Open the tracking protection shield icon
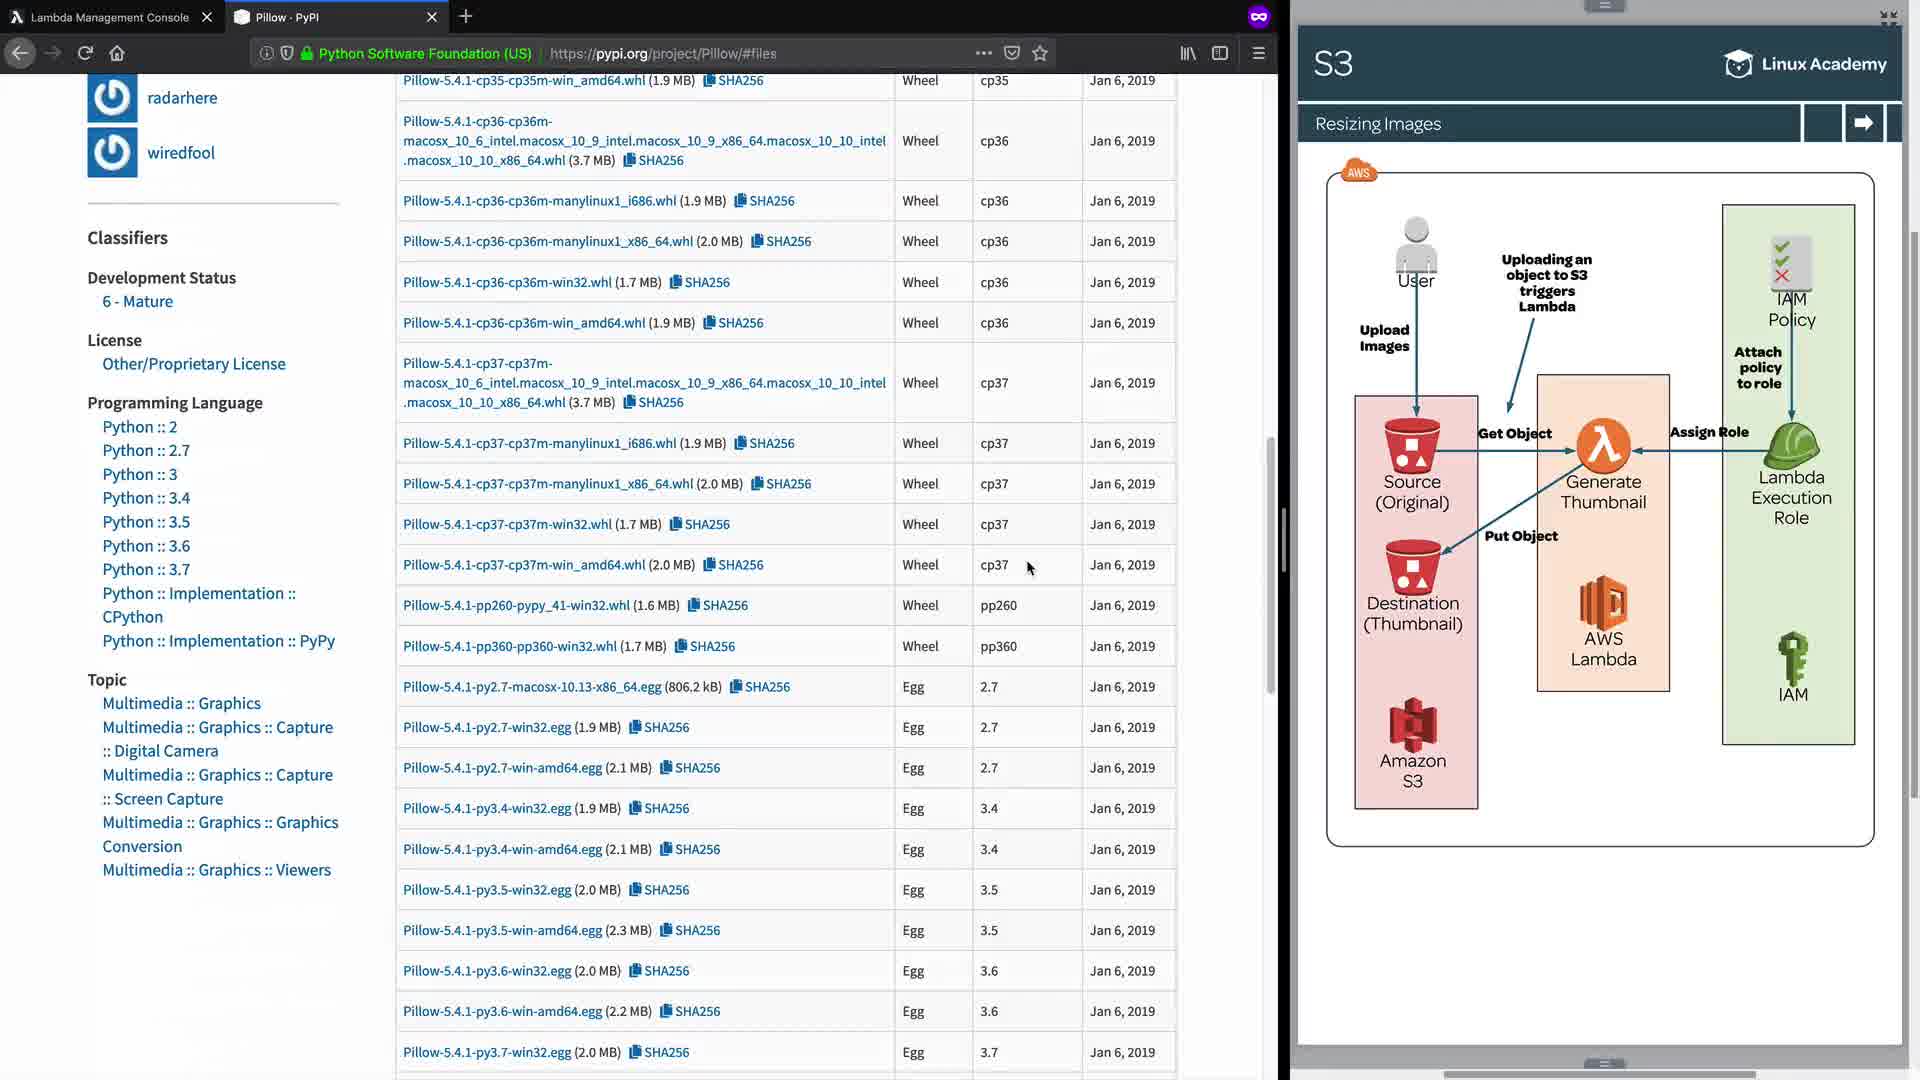Image resolution: width=1920 pixels, height=1080 pixels. pos(287,53)
